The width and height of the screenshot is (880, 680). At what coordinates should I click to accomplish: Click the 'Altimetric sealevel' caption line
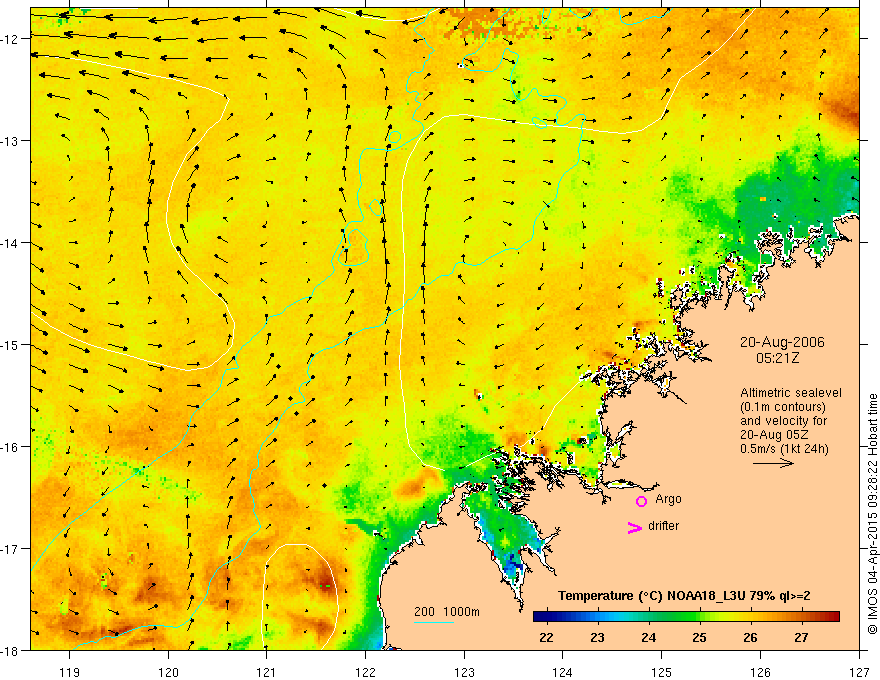(x=791, y=393)
